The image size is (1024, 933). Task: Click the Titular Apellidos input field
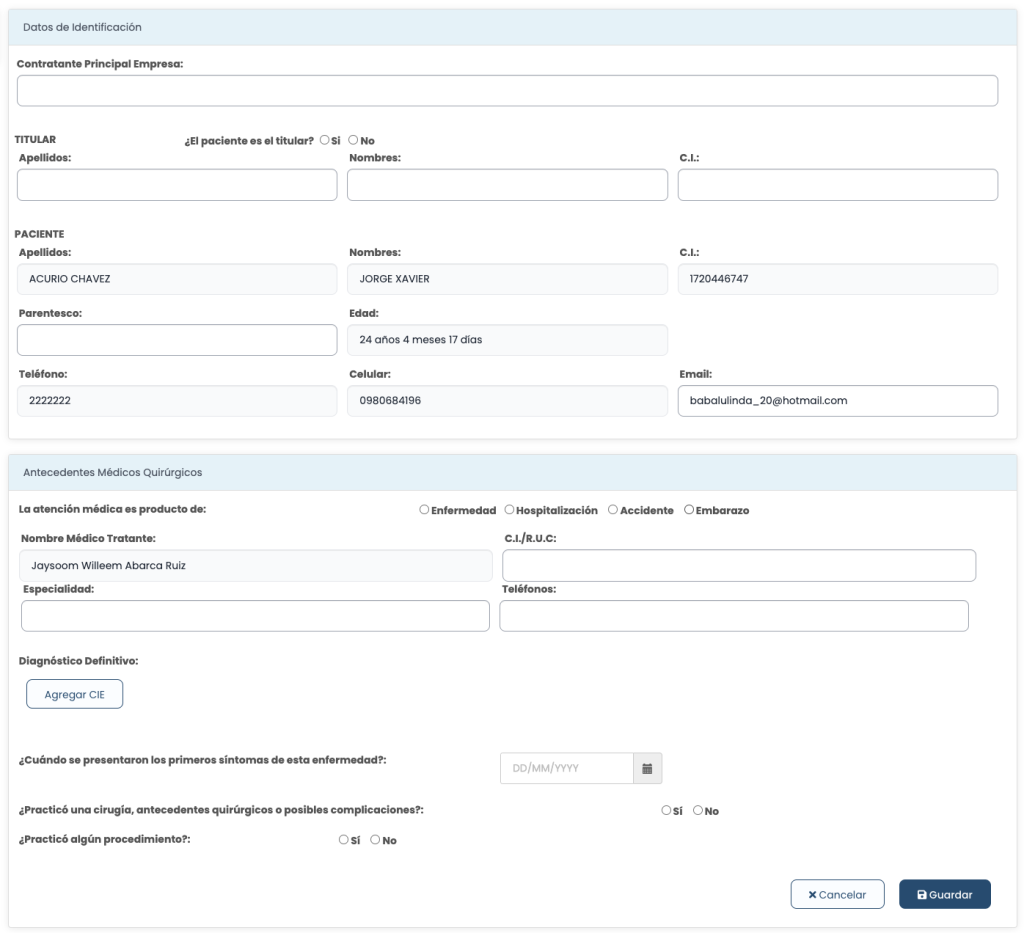[177, 185]
